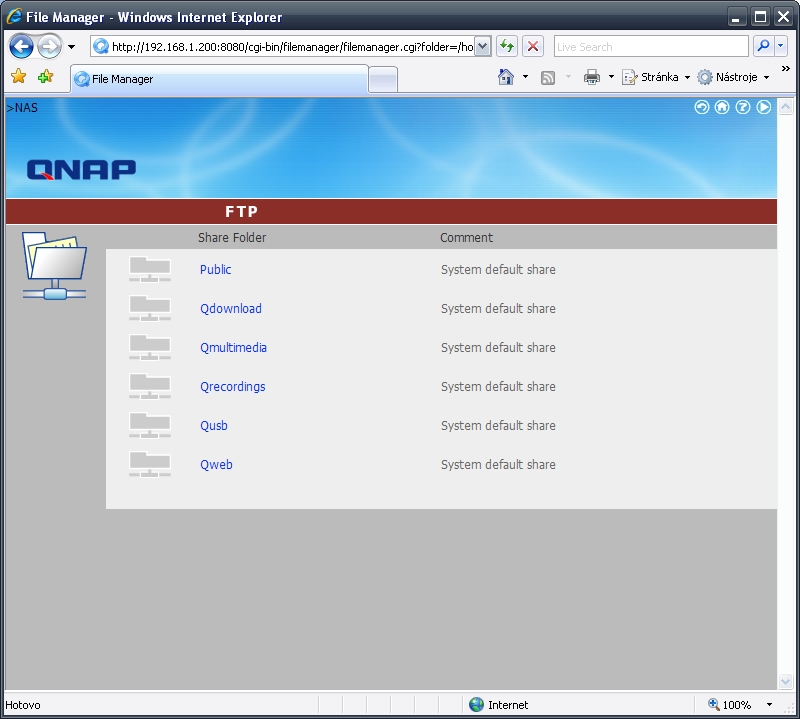
Task: Click the Internet Explorer title bar icon
Action: click(x=14, y=16)
